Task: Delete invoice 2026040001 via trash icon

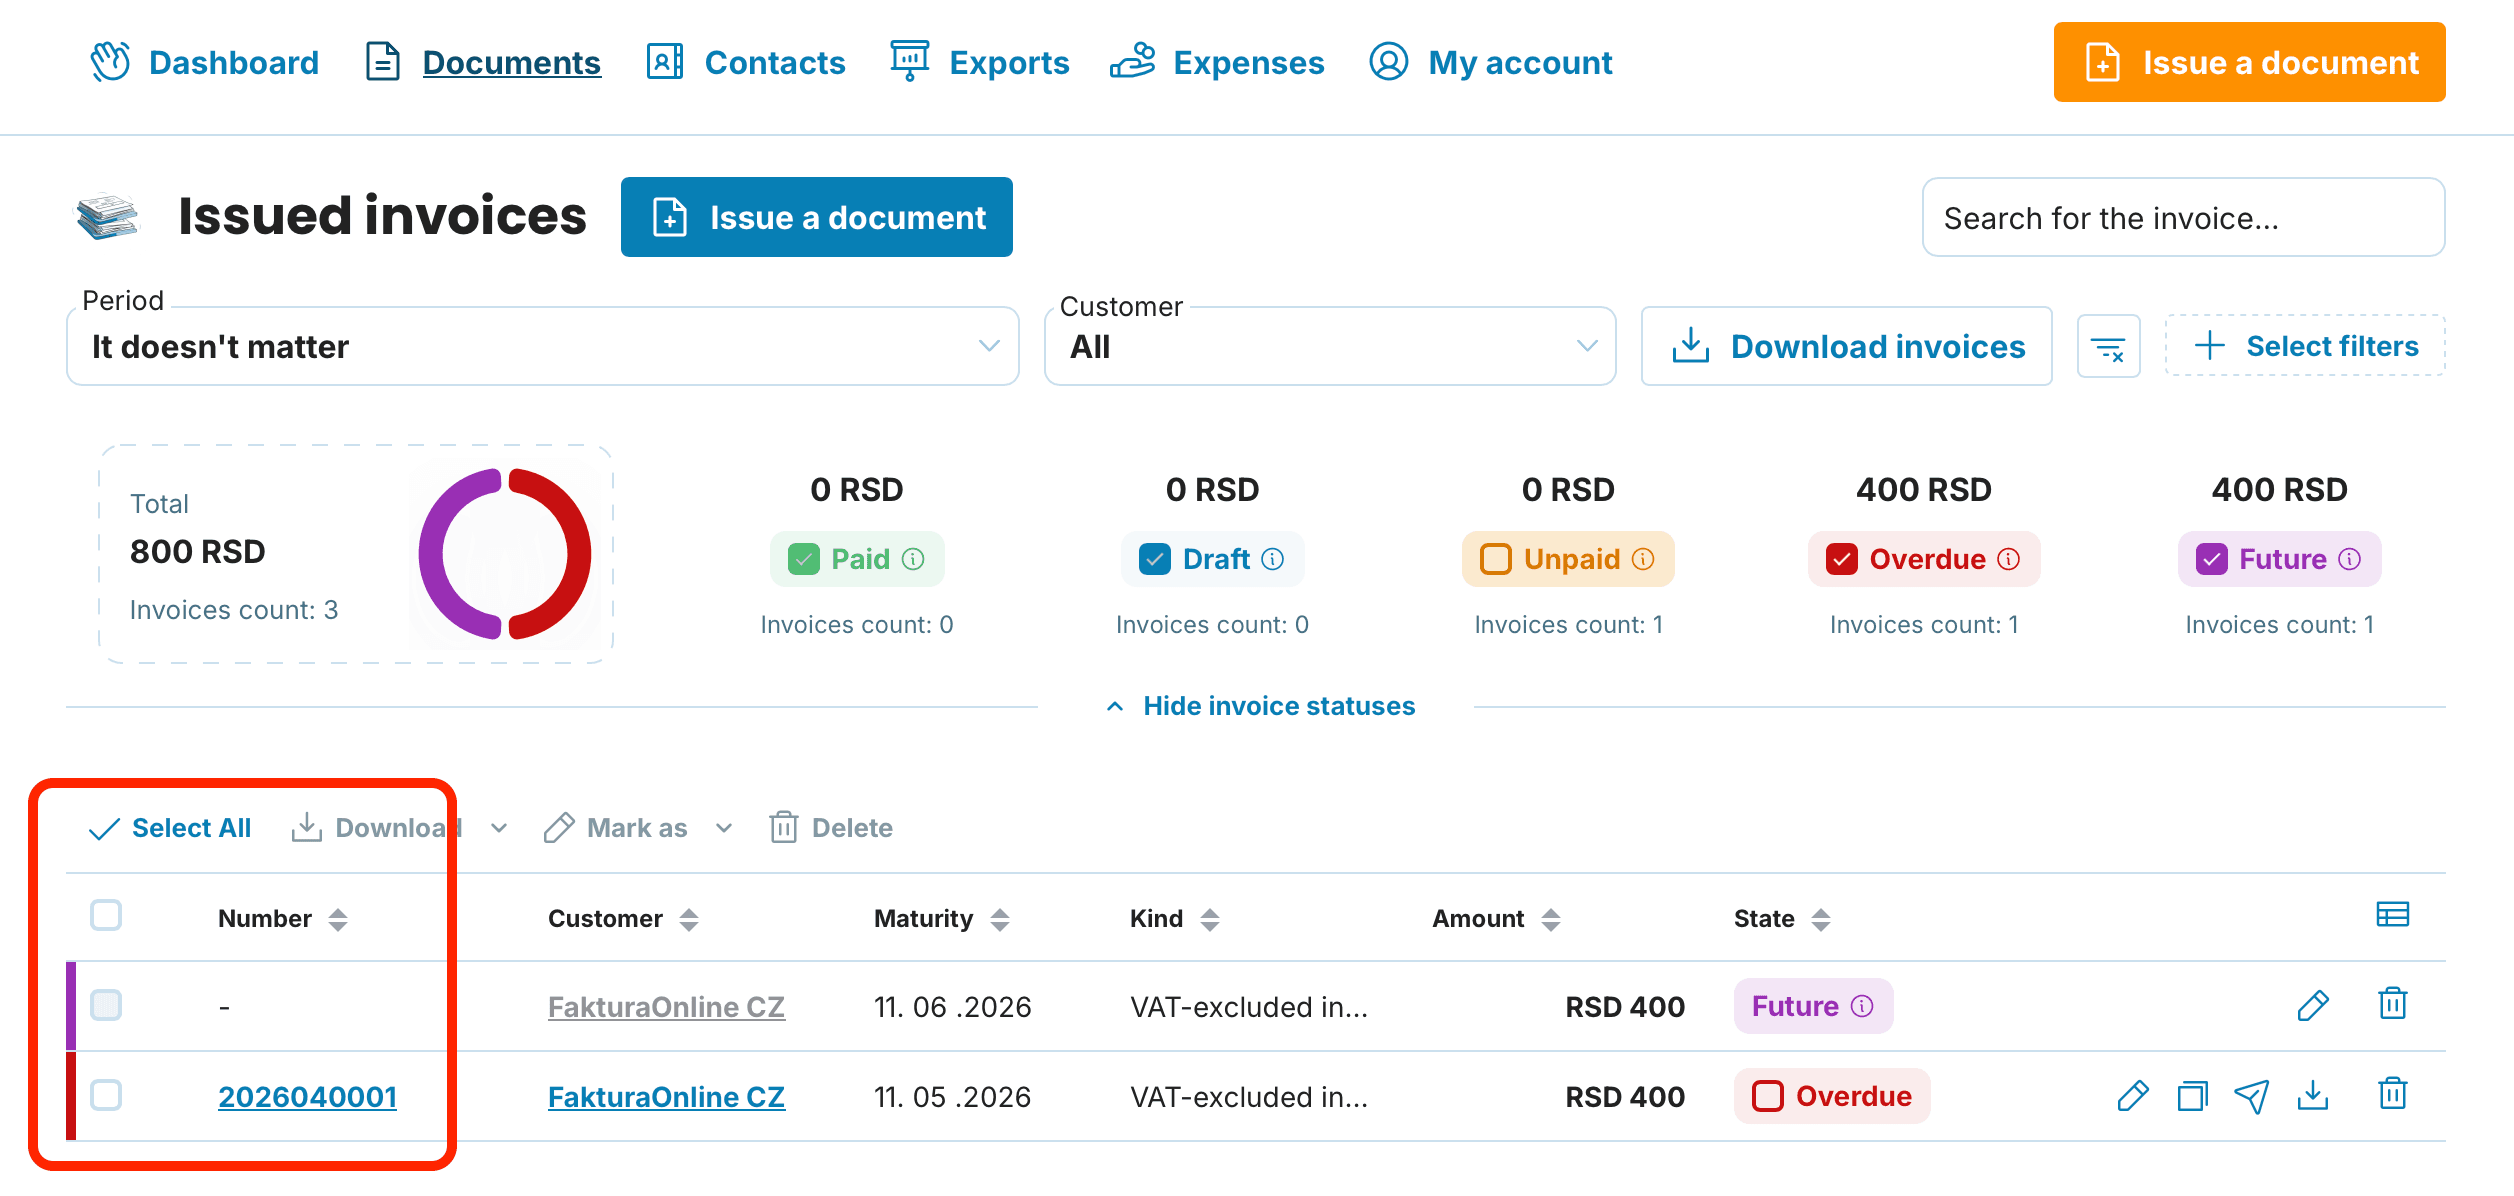Action: (x=2392, y=1093)
